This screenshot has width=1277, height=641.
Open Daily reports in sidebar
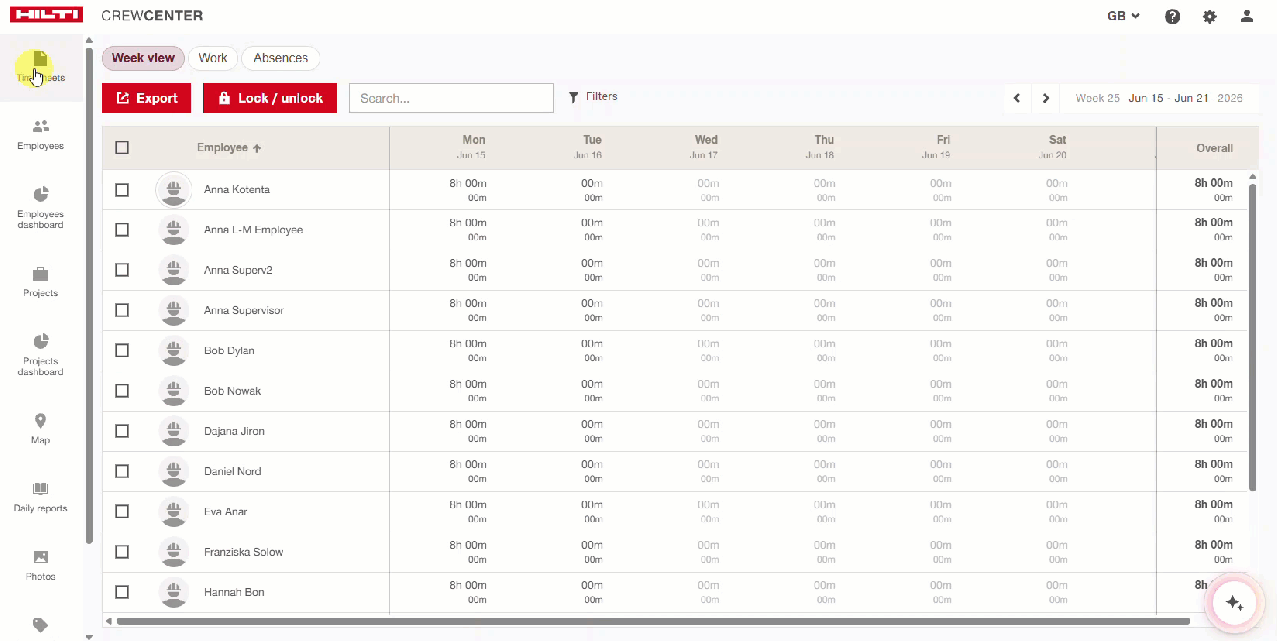point(40,497)
